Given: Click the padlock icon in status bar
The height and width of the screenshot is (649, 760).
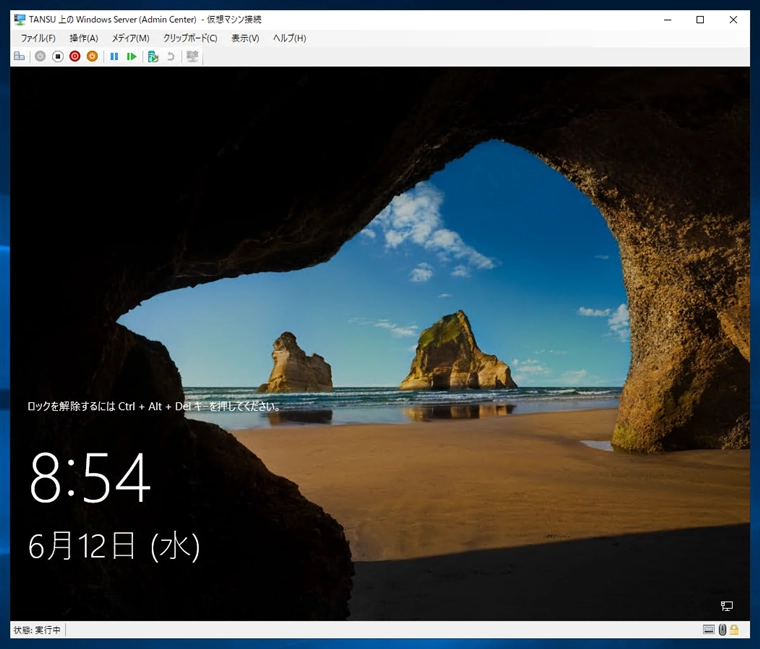Looking at the screenshot, I should click(734, 629).
